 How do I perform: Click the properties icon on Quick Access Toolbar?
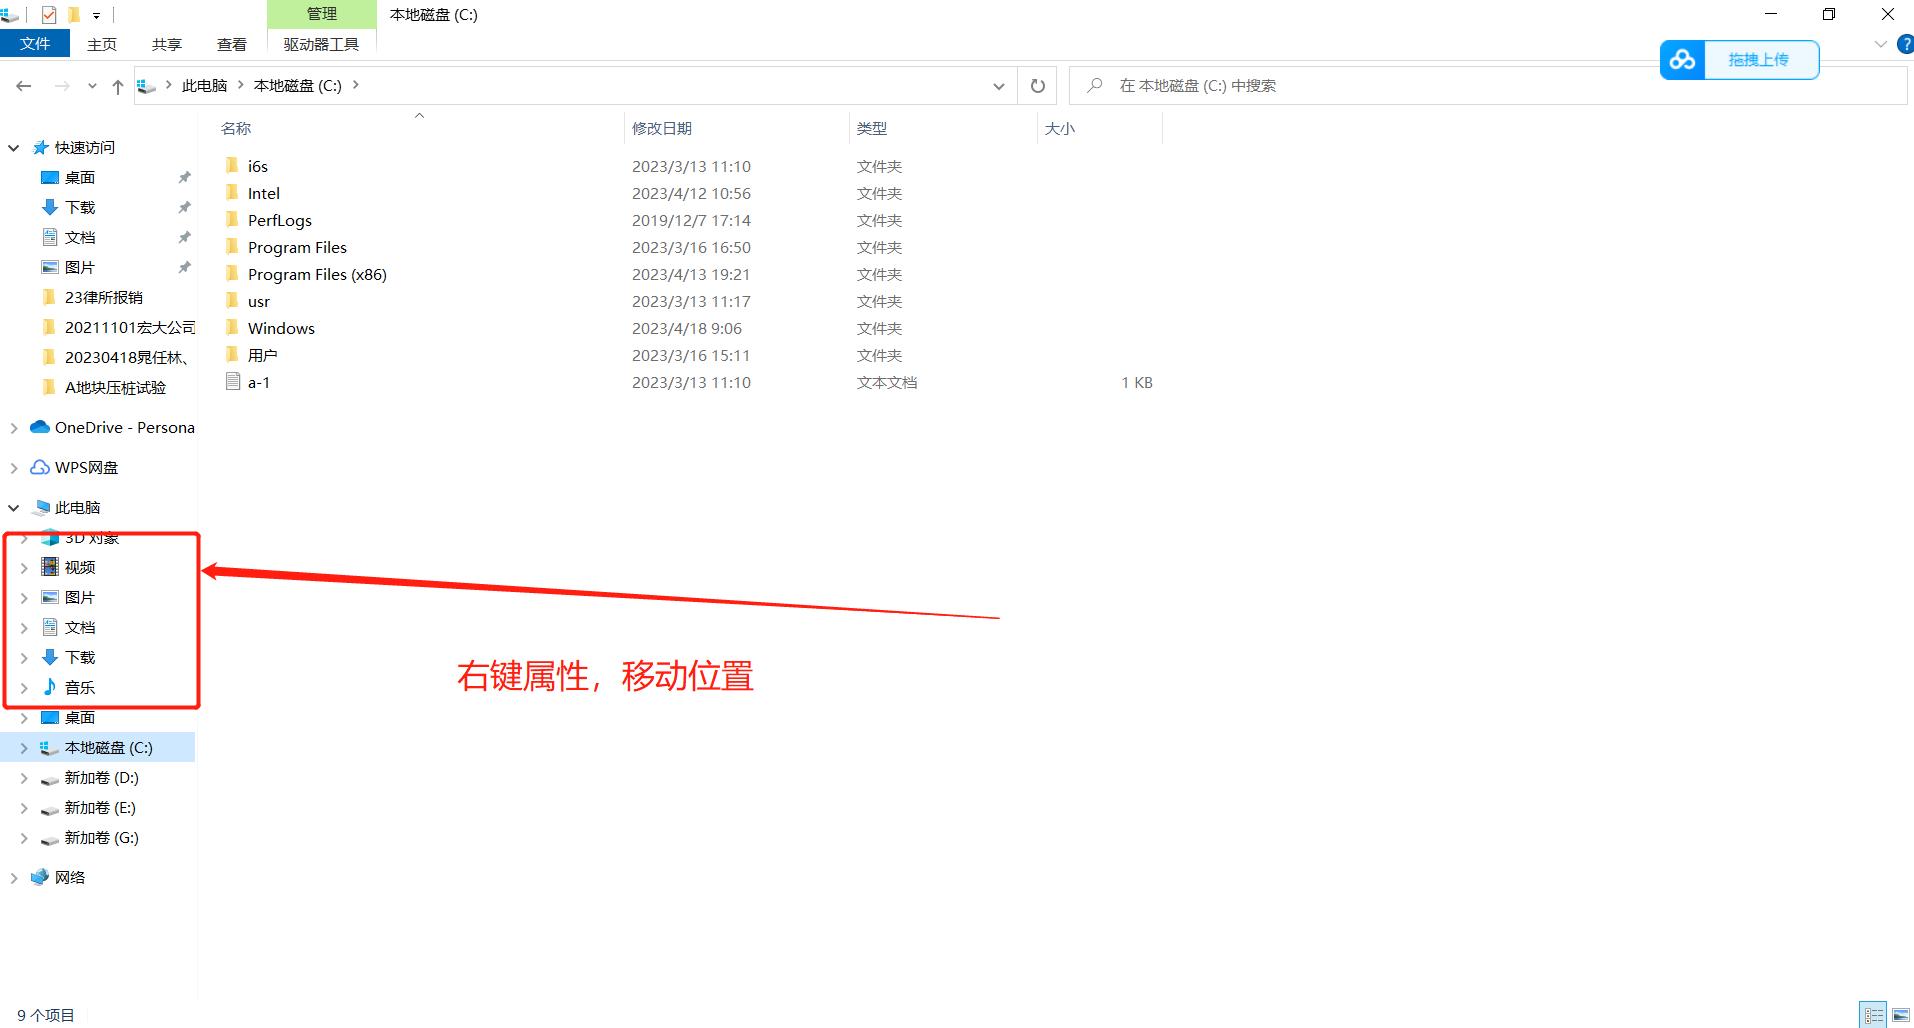click(x=48, y=14)
